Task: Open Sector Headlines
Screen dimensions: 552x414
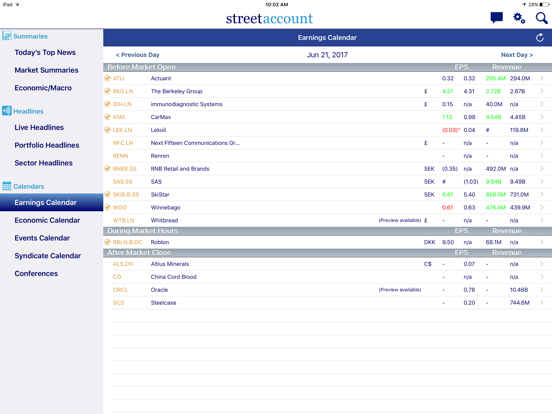Action: coord(44,163)
